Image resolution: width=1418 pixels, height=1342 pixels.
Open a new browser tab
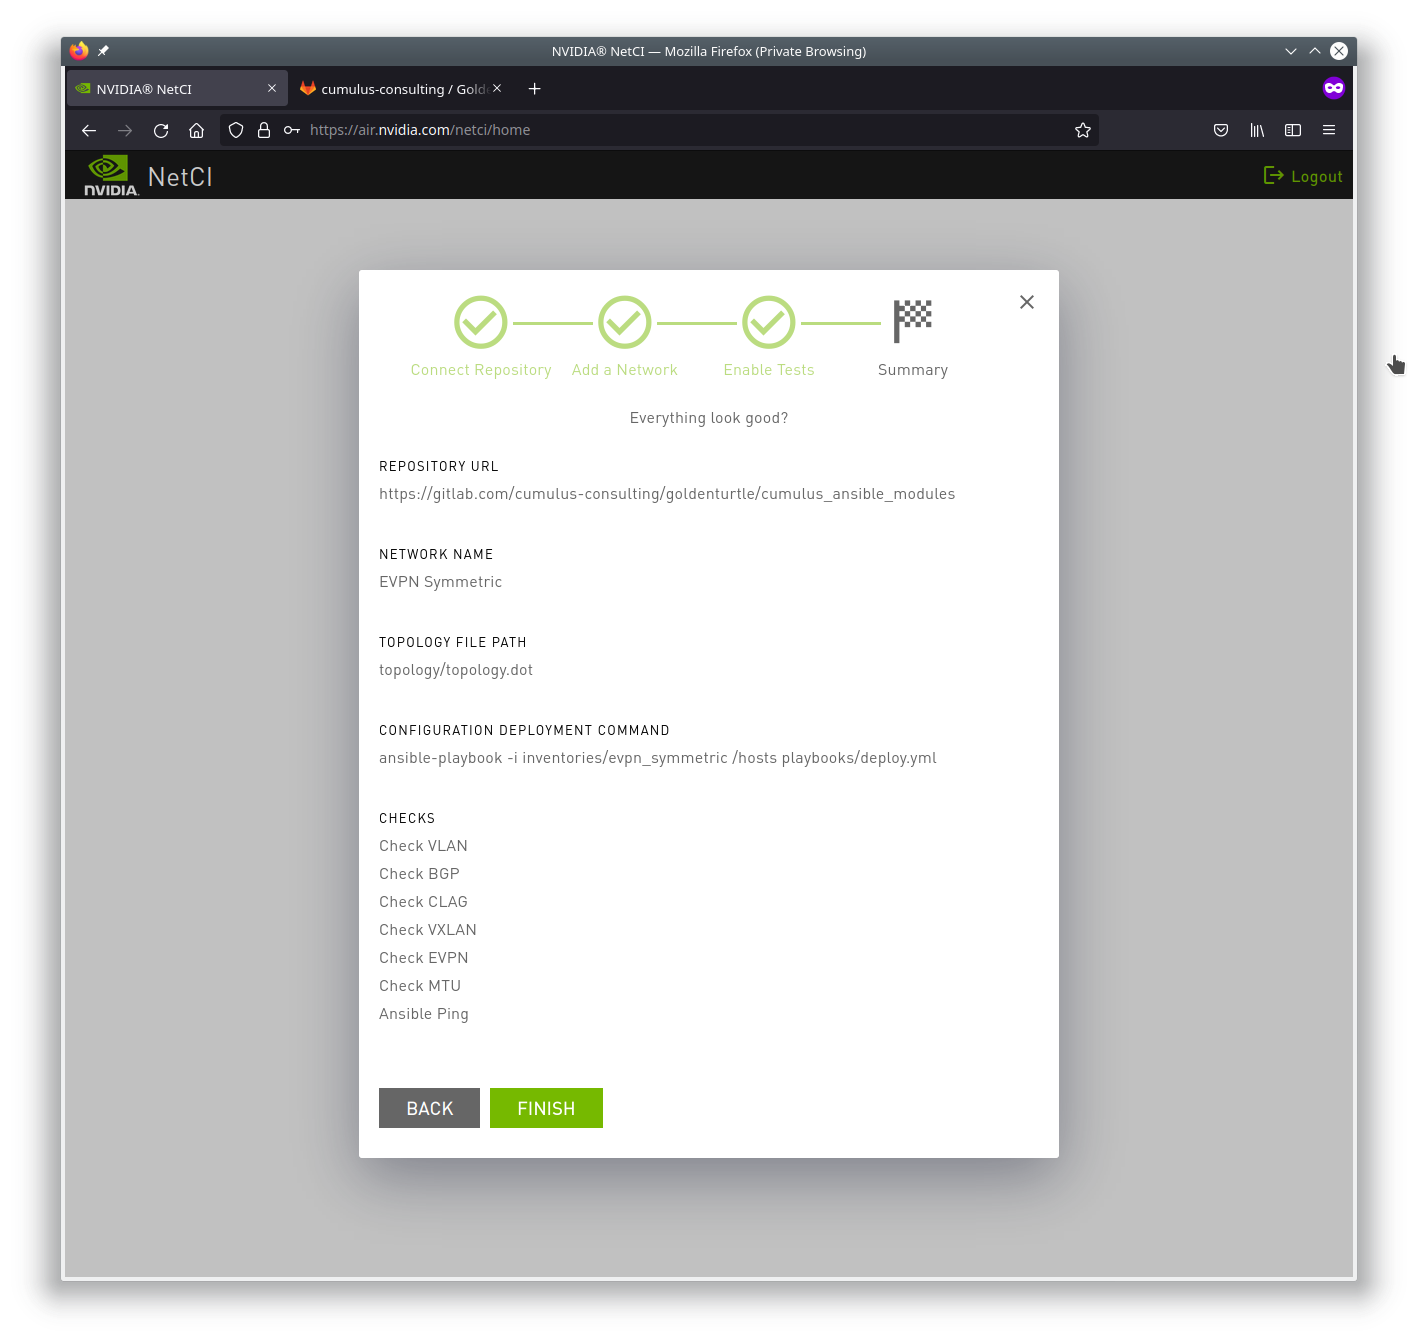point(535,89)
